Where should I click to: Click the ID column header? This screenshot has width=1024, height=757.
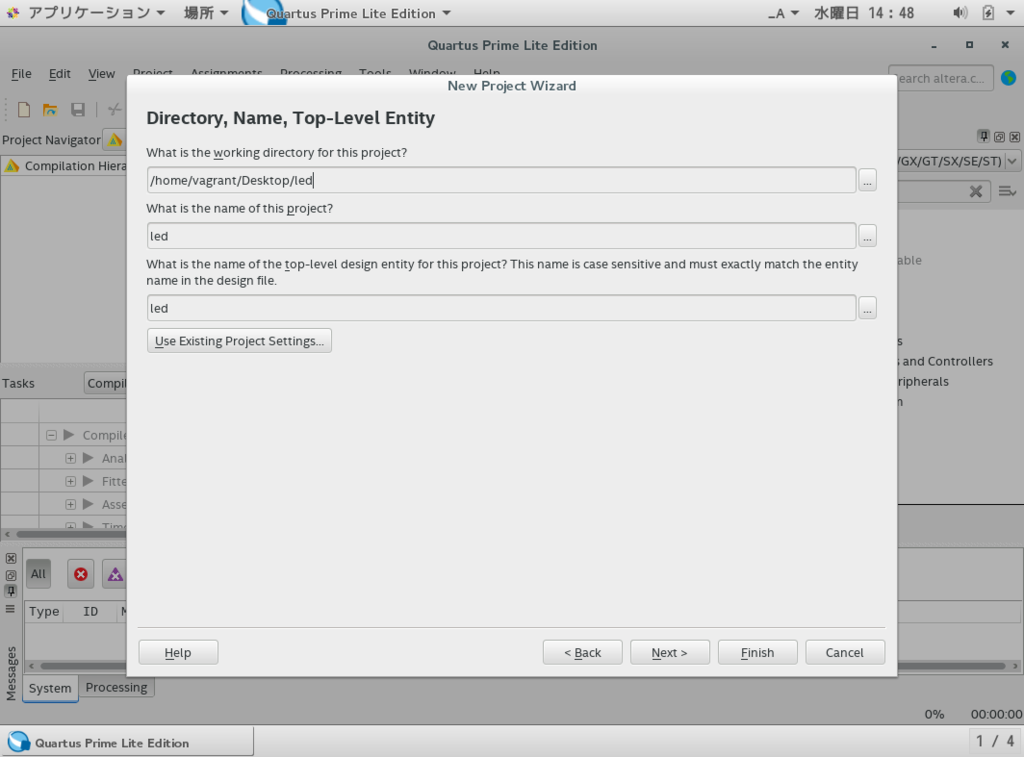[91, 612]
